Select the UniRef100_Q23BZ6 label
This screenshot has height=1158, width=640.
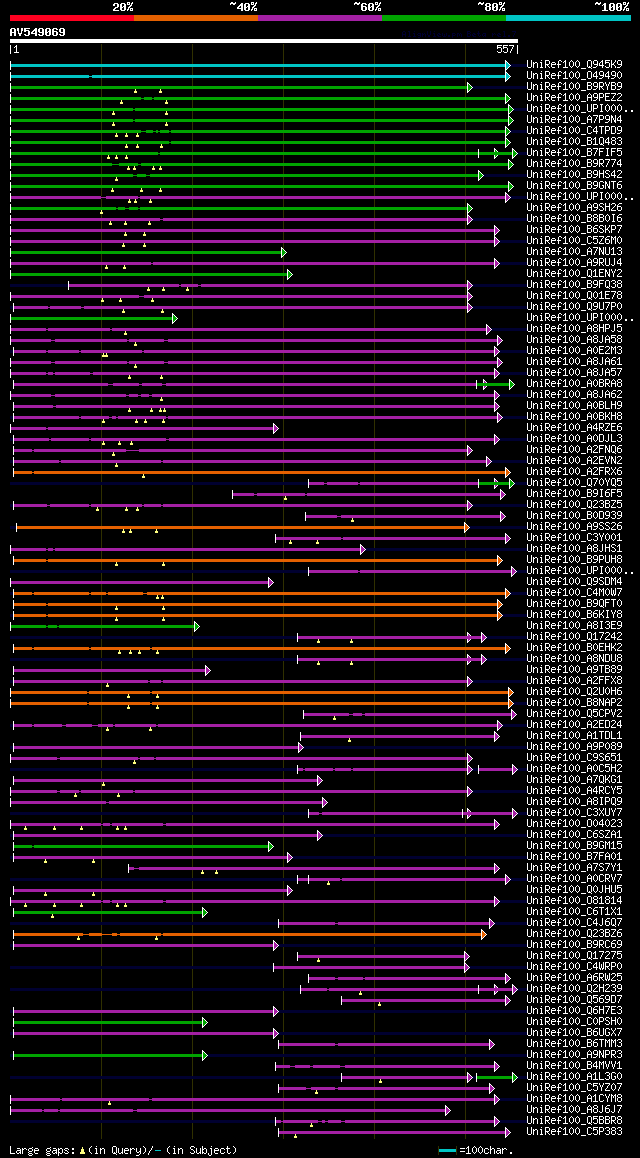click(574, 934)
